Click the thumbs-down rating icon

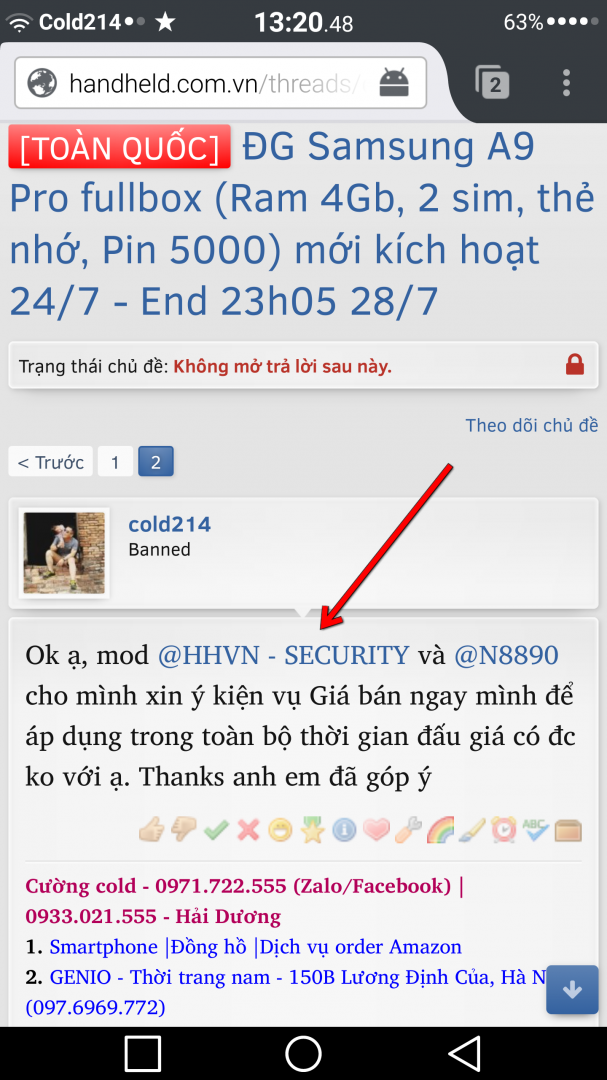click(x=183, y=830)
